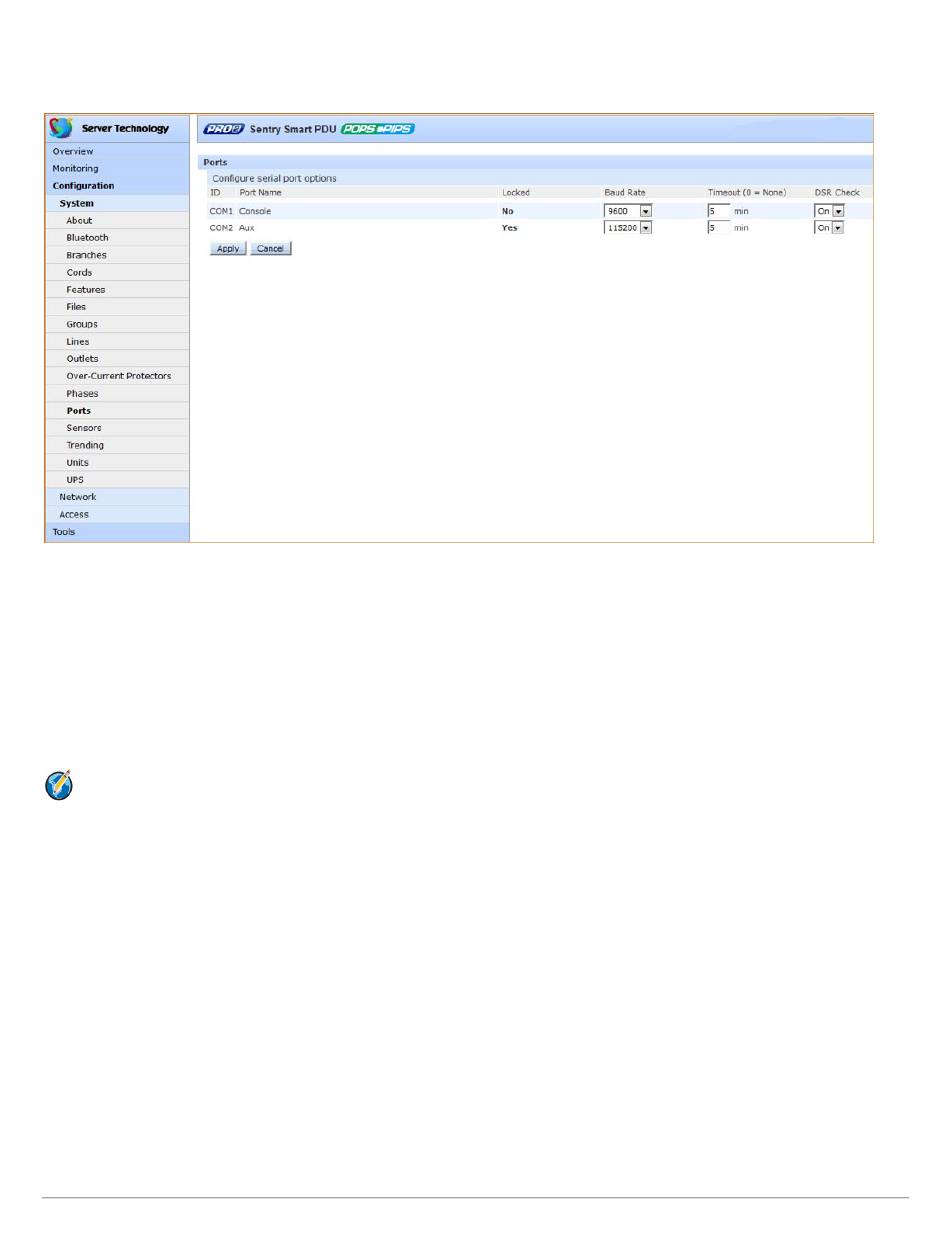Open the Phases page

point(117,394)
